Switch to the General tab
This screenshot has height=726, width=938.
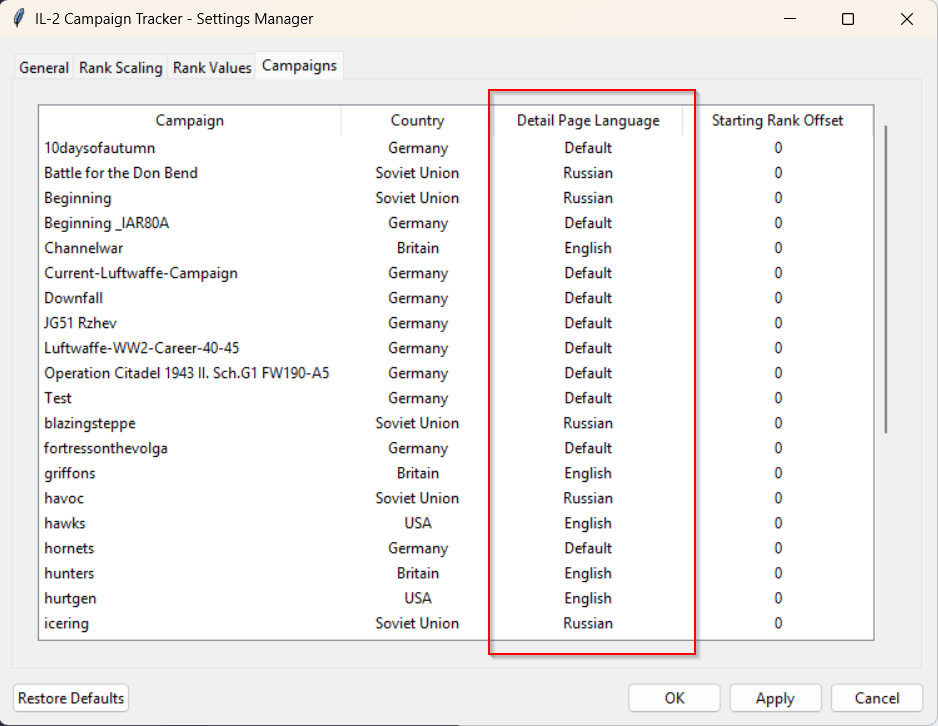(x=44, y=68)
